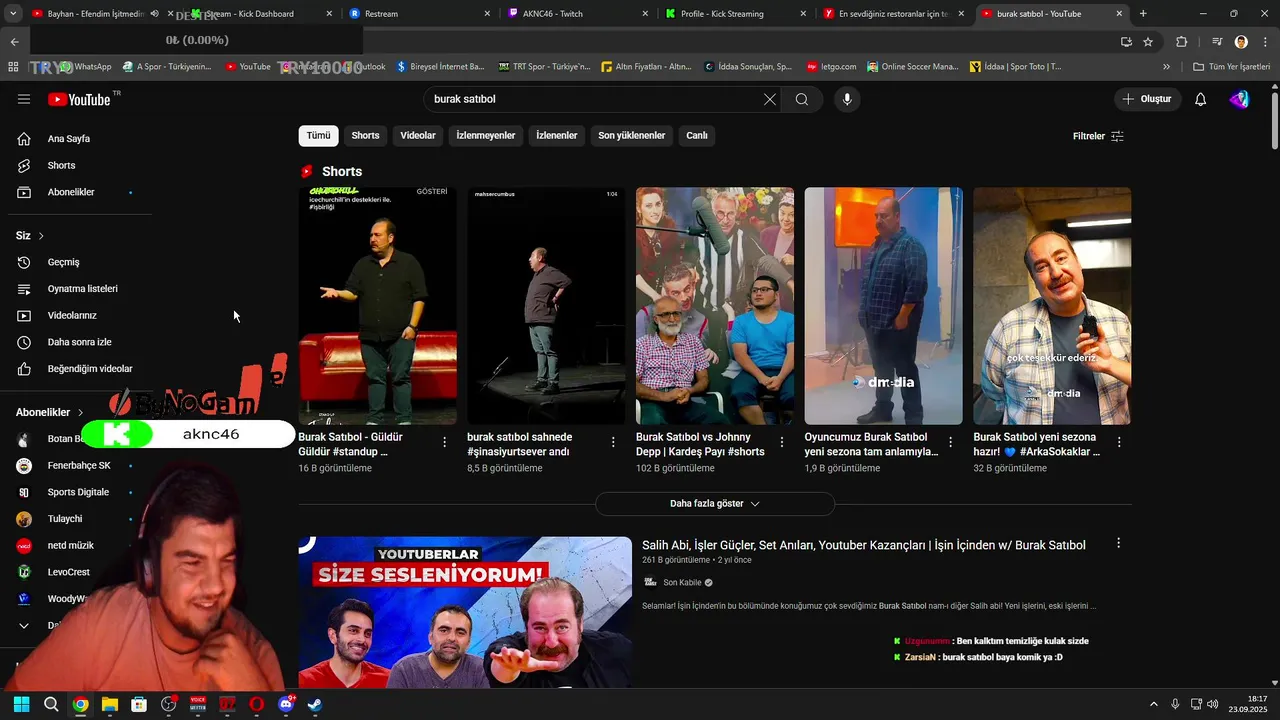Clear the search query with X
Viewport: 1280px width, 720px height.
point(769,99)
